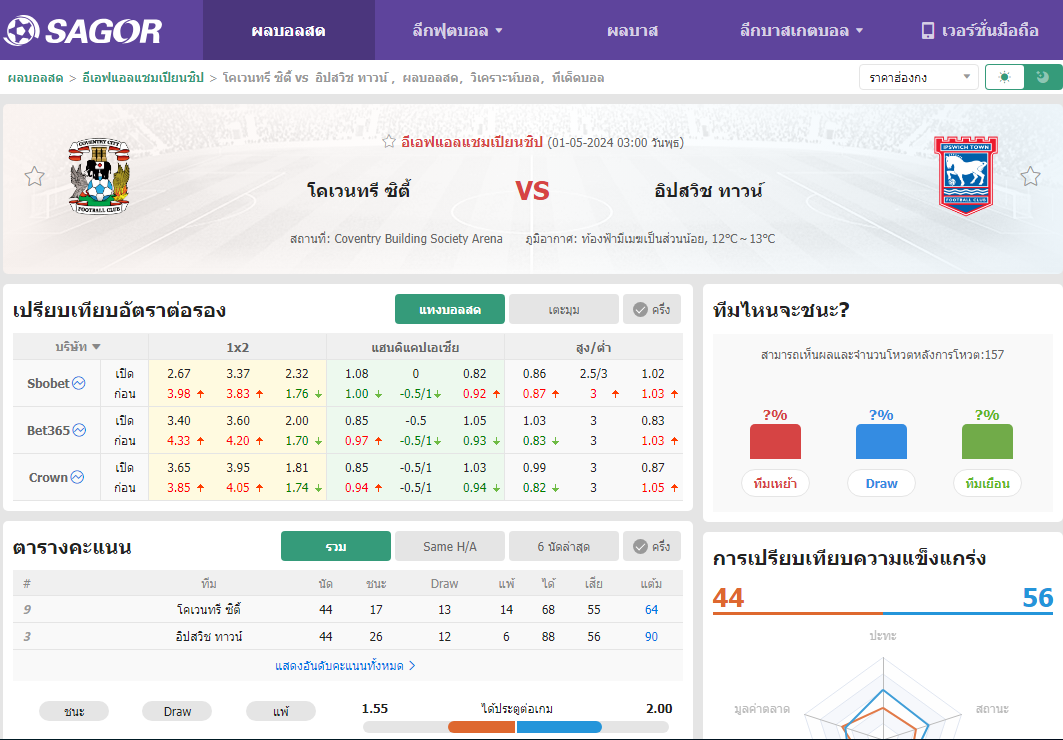1063x740 pixels.
Task: Select the แทงบอลสด tab
Action: point(449,310)
